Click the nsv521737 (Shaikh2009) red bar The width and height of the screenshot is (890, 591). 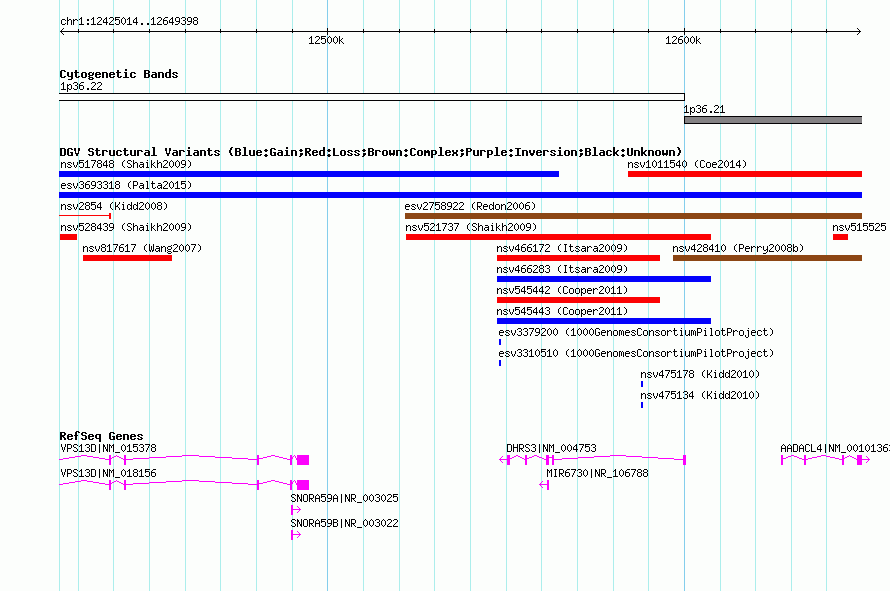tap(559, 237)
